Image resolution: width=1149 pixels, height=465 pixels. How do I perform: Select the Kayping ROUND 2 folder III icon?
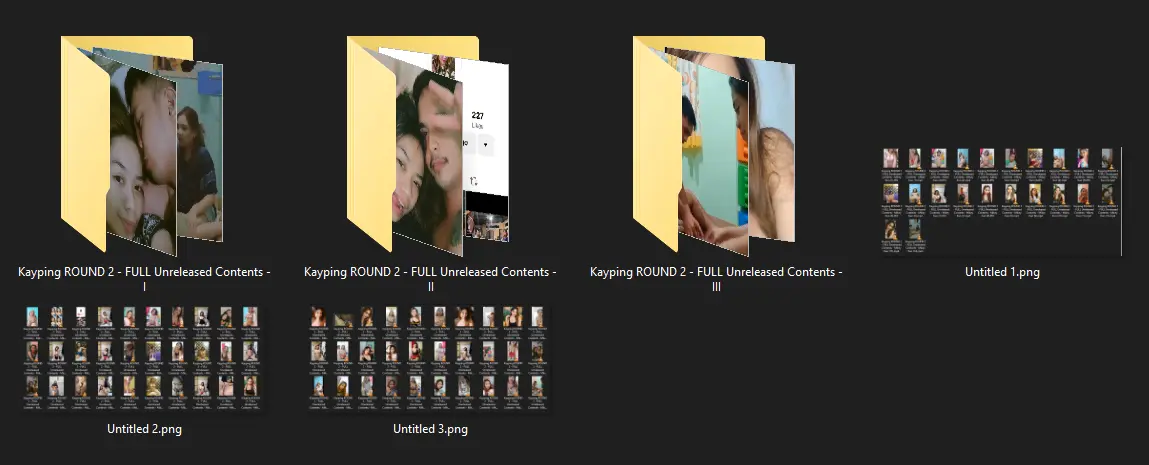pyautogui.click(x=714, y=146)
